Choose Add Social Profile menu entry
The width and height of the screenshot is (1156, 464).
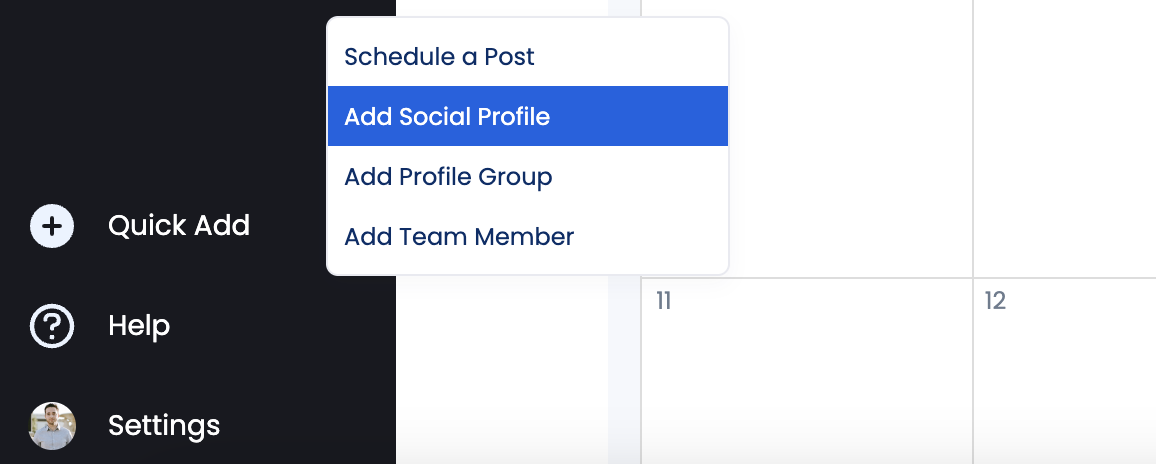[x=447, y=117]
